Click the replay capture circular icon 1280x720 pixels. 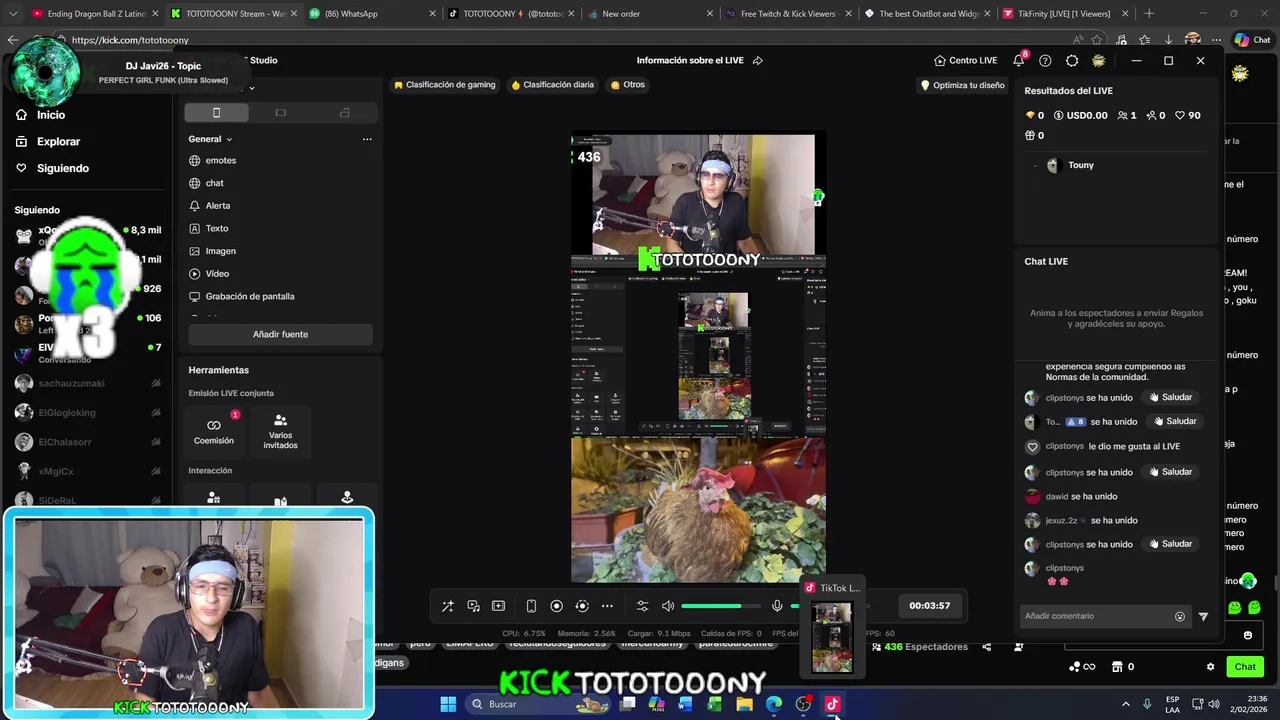[582, 606]
